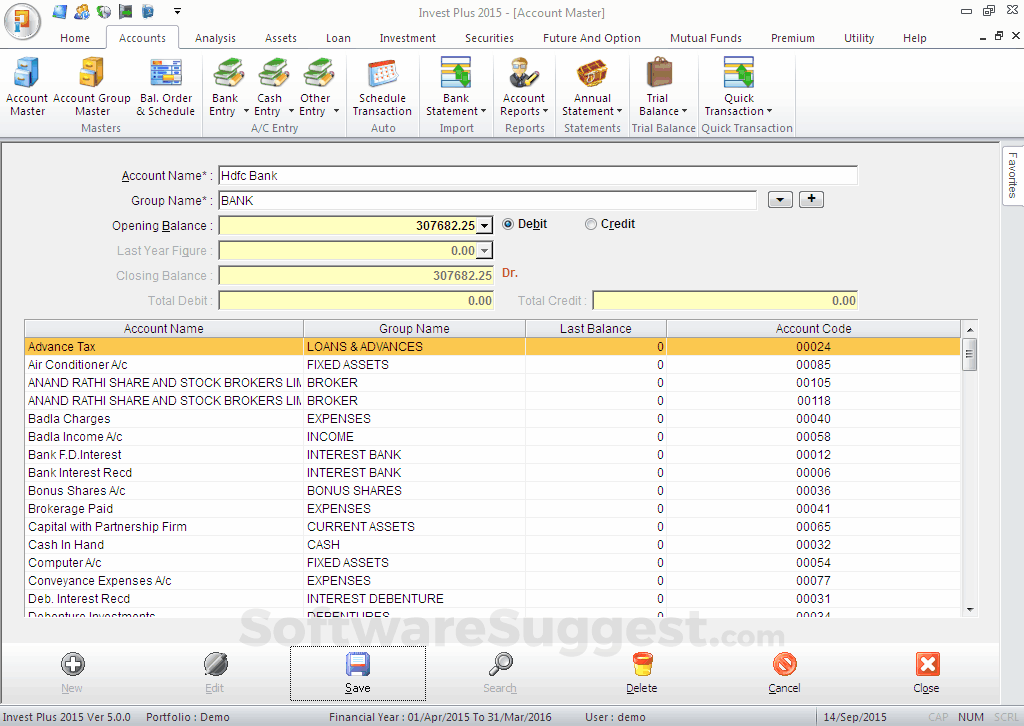Image resolution: width=1024 pixels, height=726 pixels.
Task: Sort by Account Name column header
Action: point(164,328)
